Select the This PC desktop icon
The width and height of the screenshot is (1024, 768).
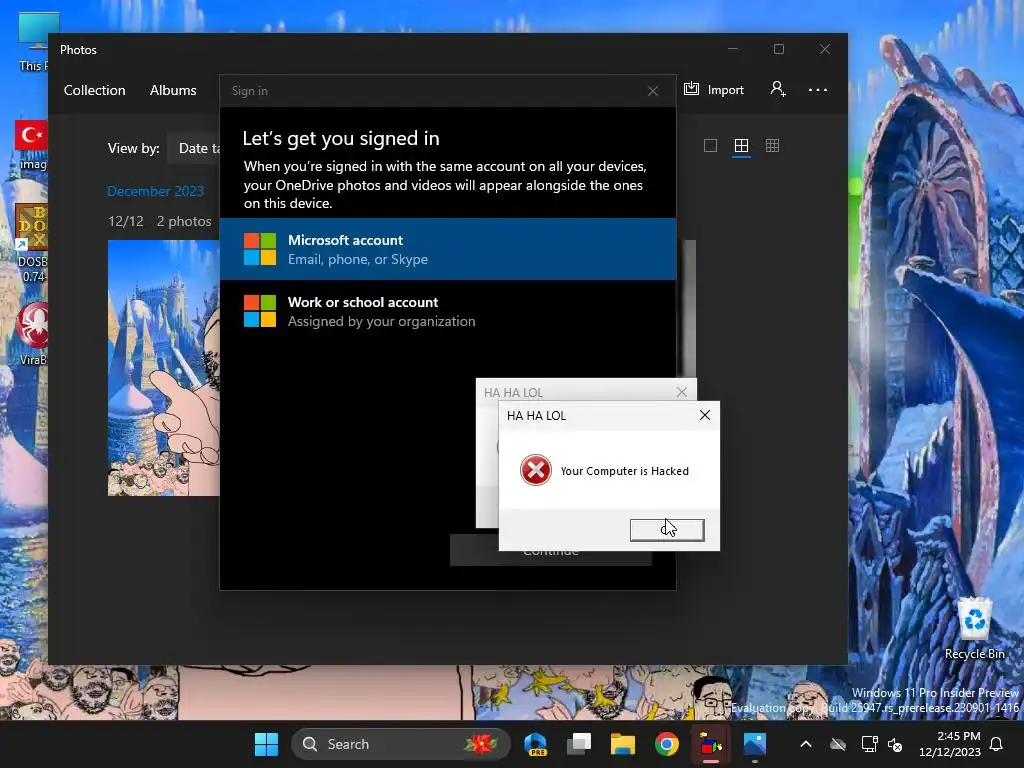tap(33, 42)
